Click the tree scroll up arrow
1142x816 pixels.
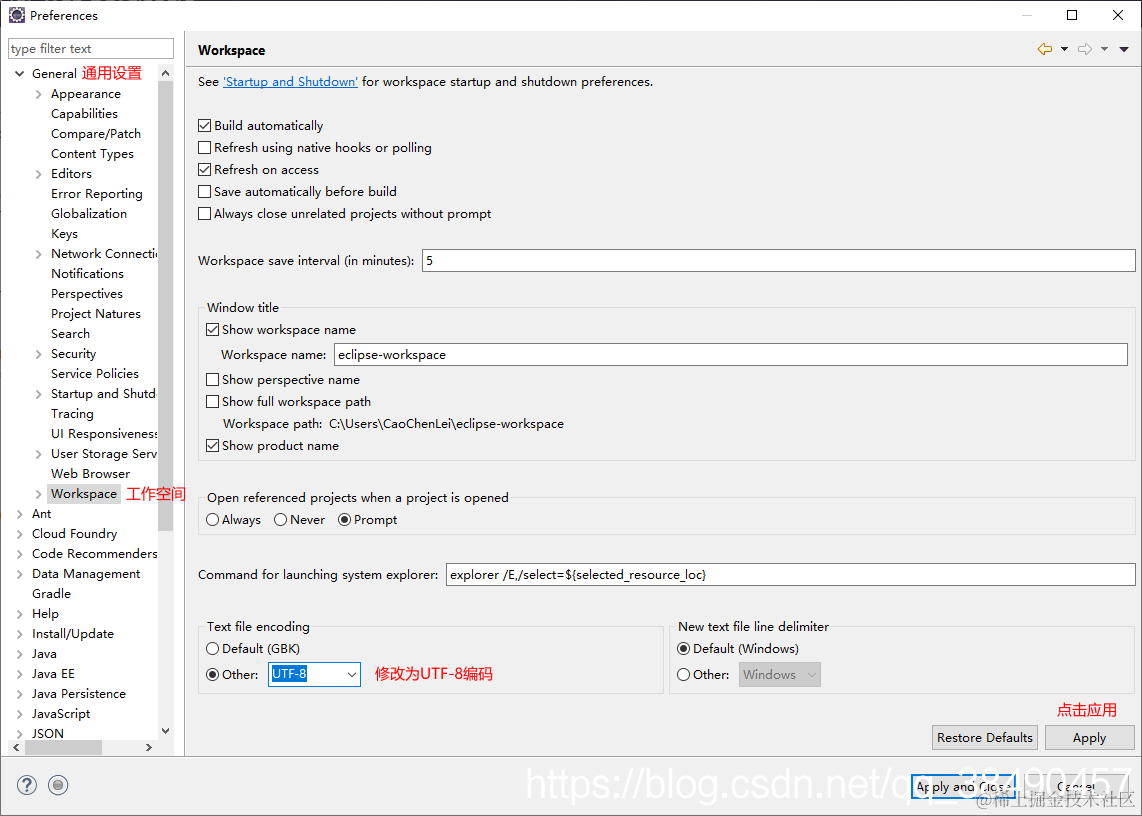165,74
